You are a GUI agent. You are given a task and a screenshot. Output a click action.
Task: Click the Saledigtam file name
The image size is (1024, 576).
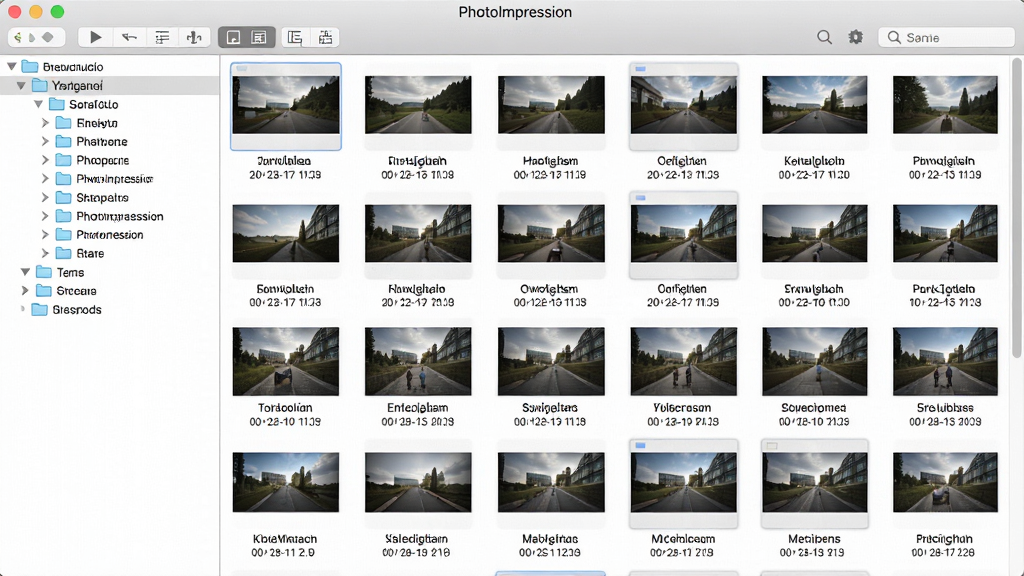pos(417,539)
